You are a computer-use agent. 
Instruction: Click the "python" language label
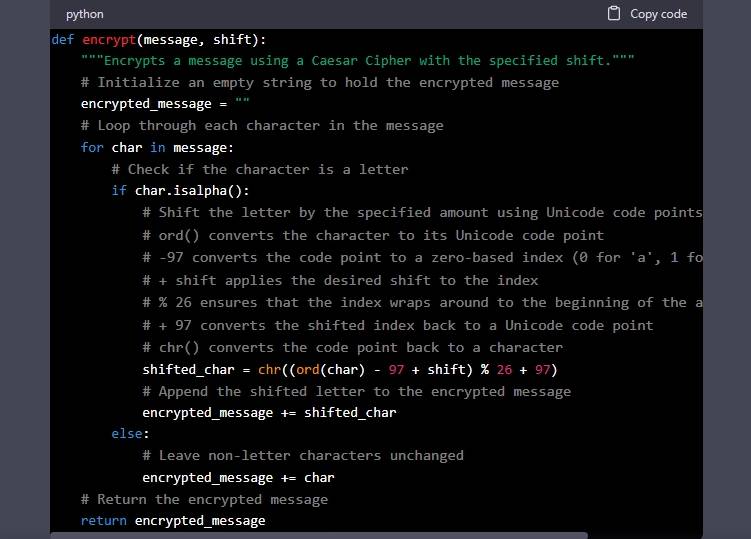click(85, 14)
